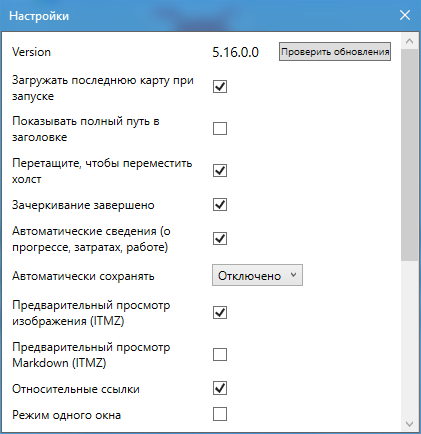The width and height of the screenshot is (421, 434).
Task: Uncheck Перетащите, чтобы переместить холст option
Action: pyautogui.click(x=220, y=170)
